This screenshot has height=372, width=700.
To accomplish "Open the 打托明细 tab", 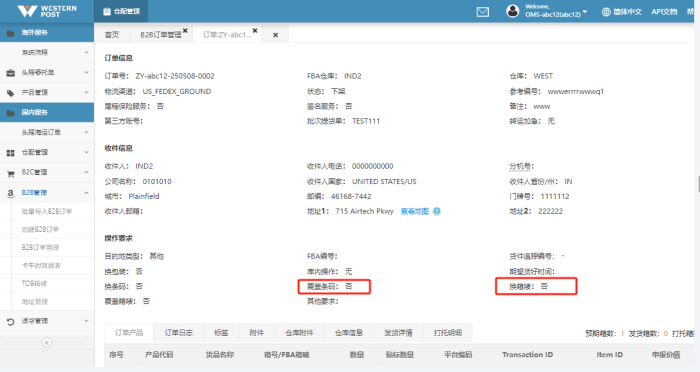I will (x=448, y=333).
